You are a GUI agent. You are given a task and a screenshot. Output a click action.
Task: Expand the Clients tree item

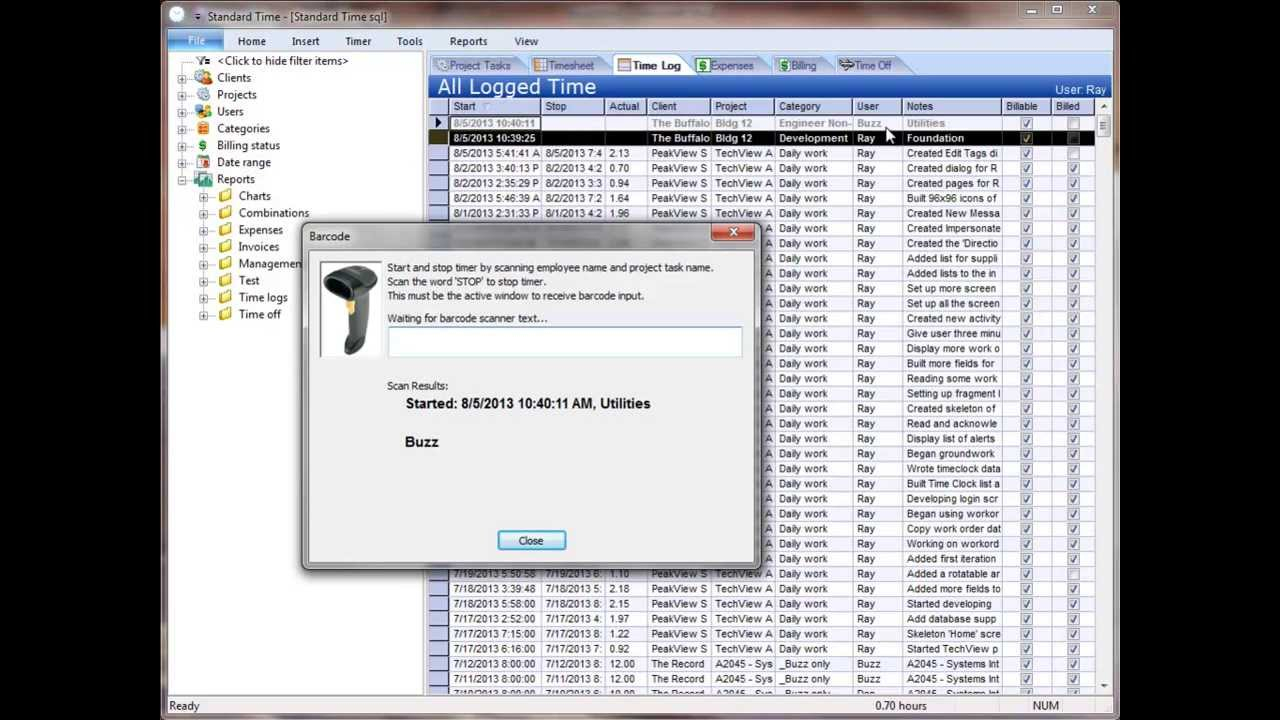tap(181, 78)
